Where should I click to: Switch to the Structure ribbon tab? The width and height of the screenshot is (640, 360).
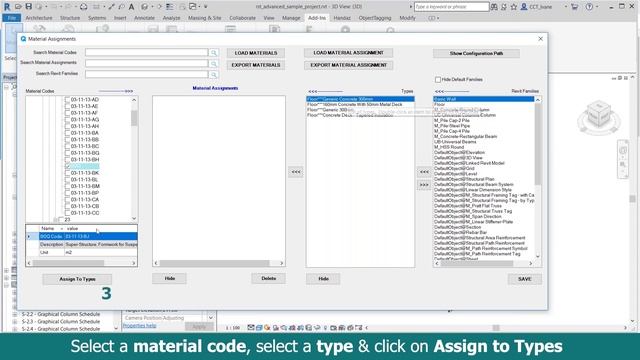(70, 18)
